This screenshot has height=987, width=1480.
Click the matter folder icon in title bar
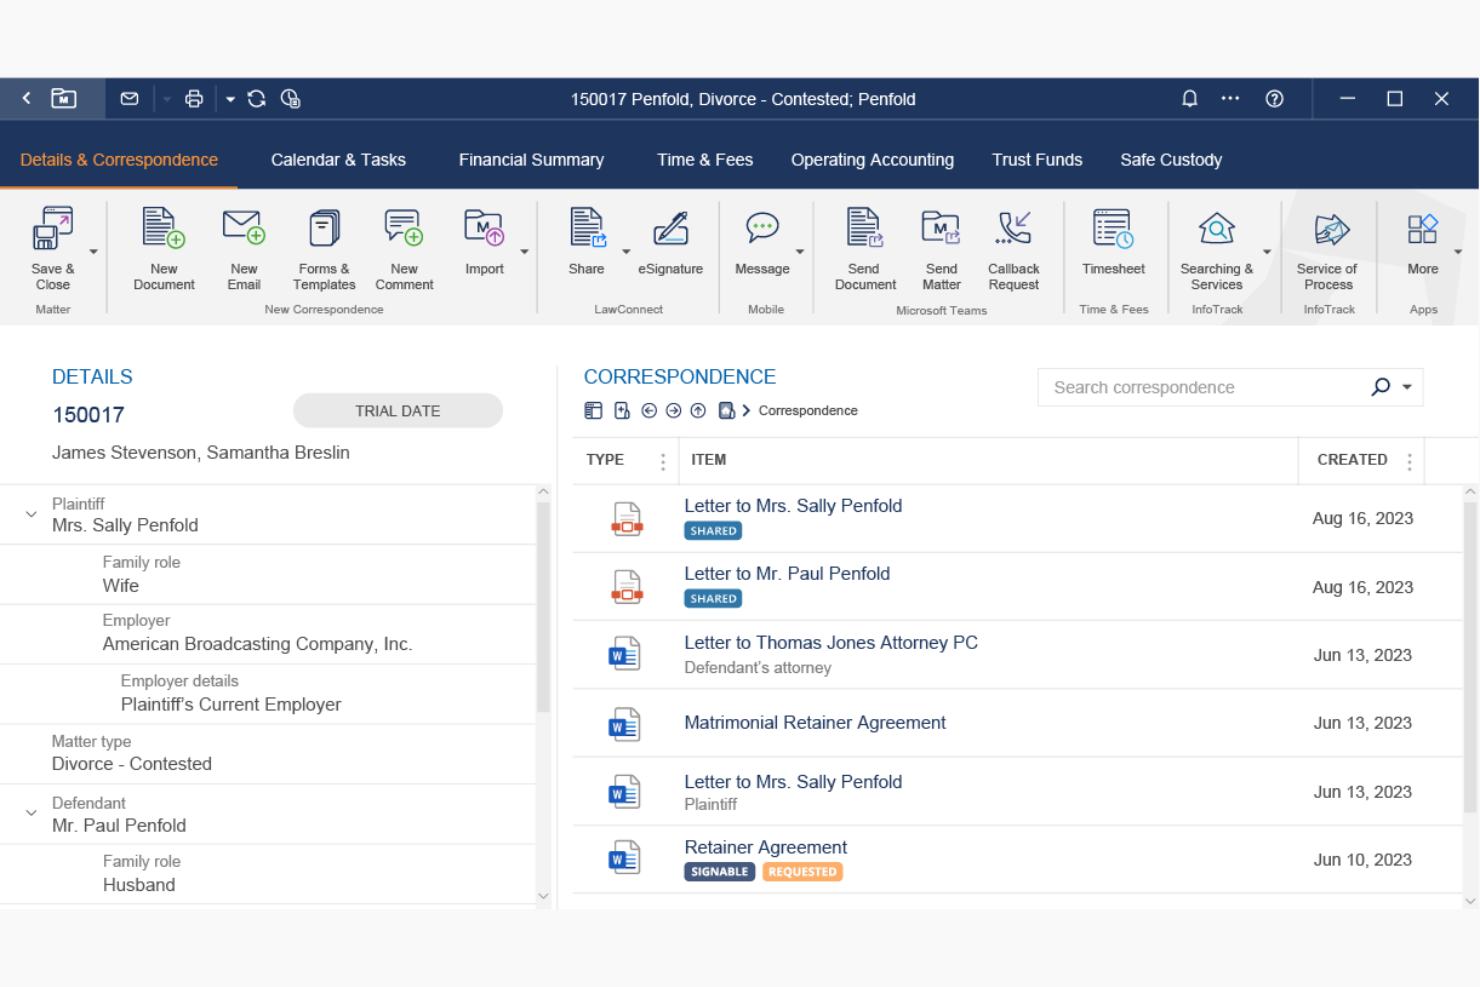coord(64,98)
